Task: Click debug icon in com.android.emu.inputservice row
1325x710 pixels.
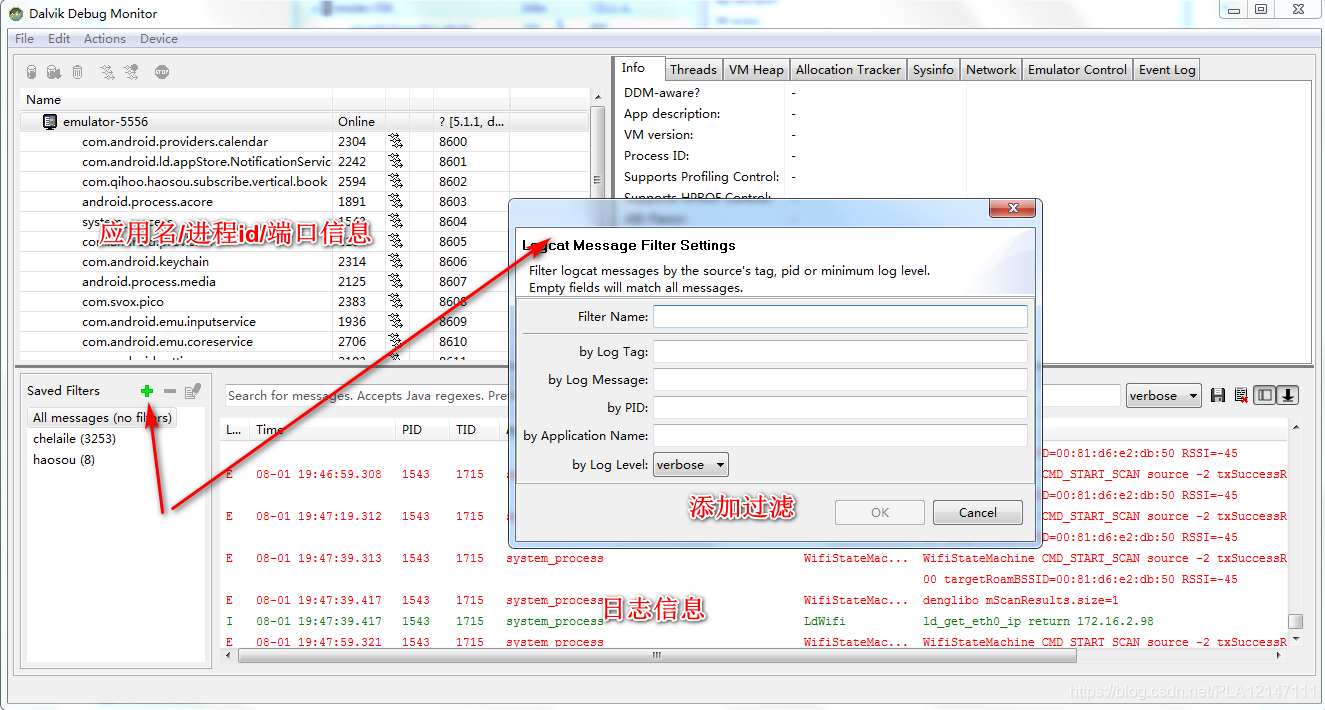Action: point(396,322)
